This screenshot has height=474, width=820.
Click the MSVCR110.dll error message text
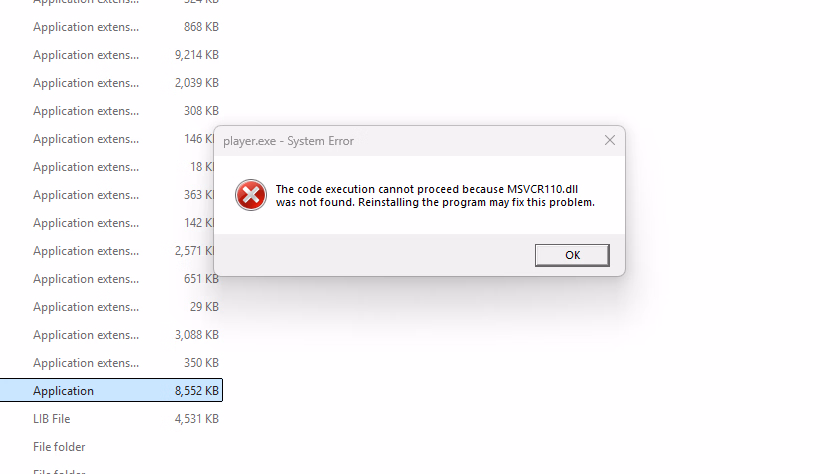coord(435,196)
